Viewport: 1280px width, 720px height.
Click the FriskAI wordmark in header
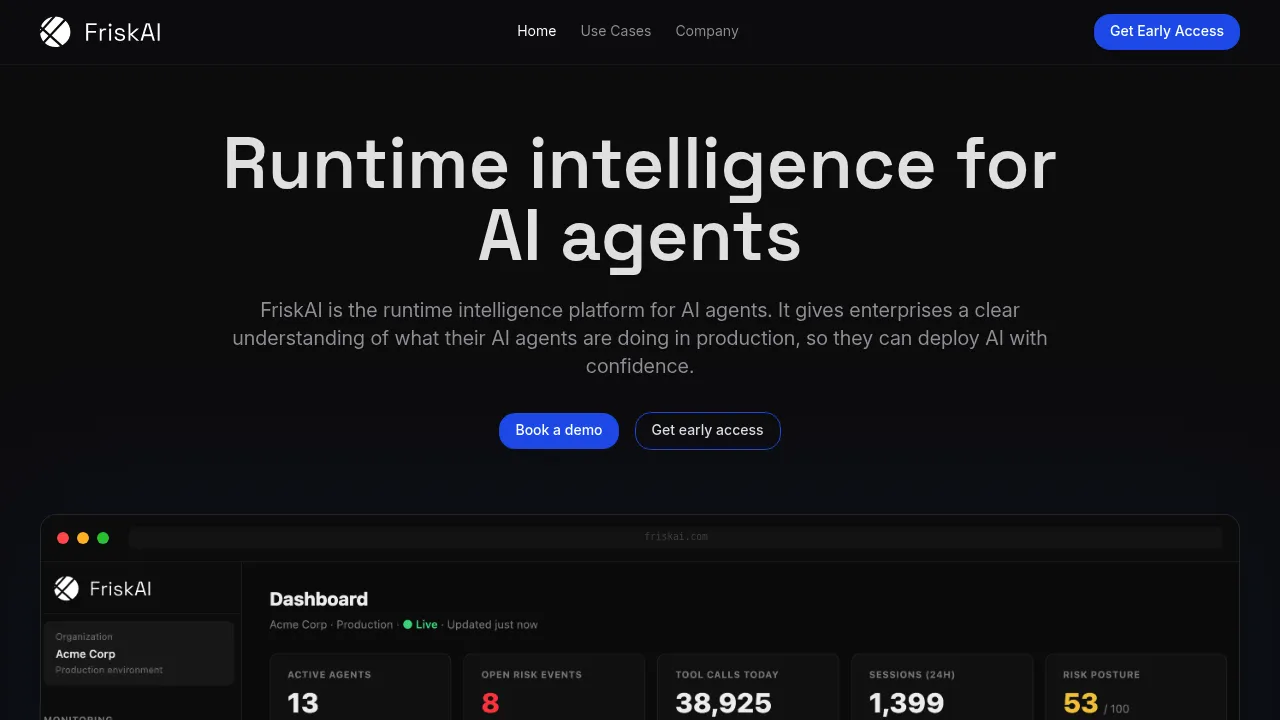[123, 32]
